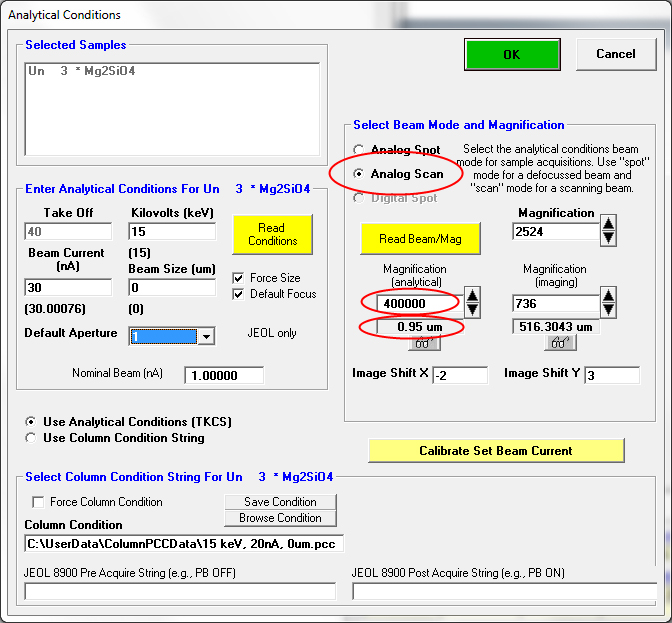Select Use Column Condition String option
This screenshot has width=672, height=623.
tap(31, 438)
